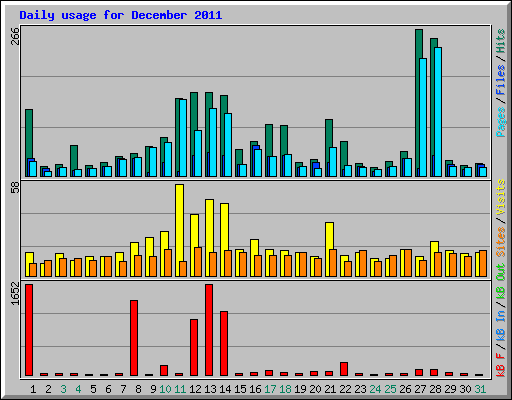Click the x-axis day label '13'
Screen dimensions: 512x400
(x=210, y=389)
